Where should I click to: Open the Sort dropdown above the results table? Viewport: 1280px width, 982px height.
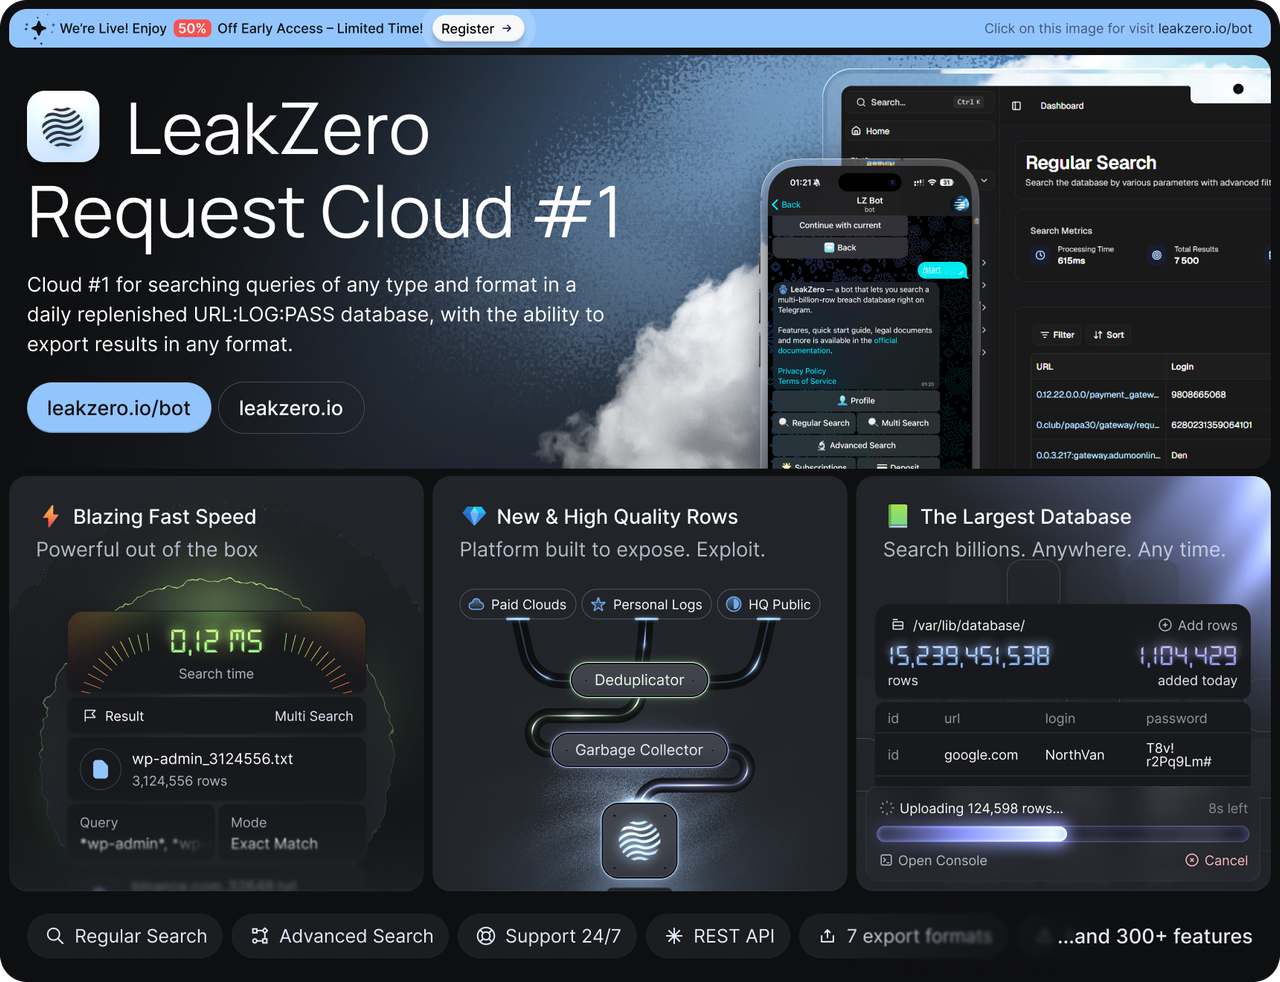1109,335
